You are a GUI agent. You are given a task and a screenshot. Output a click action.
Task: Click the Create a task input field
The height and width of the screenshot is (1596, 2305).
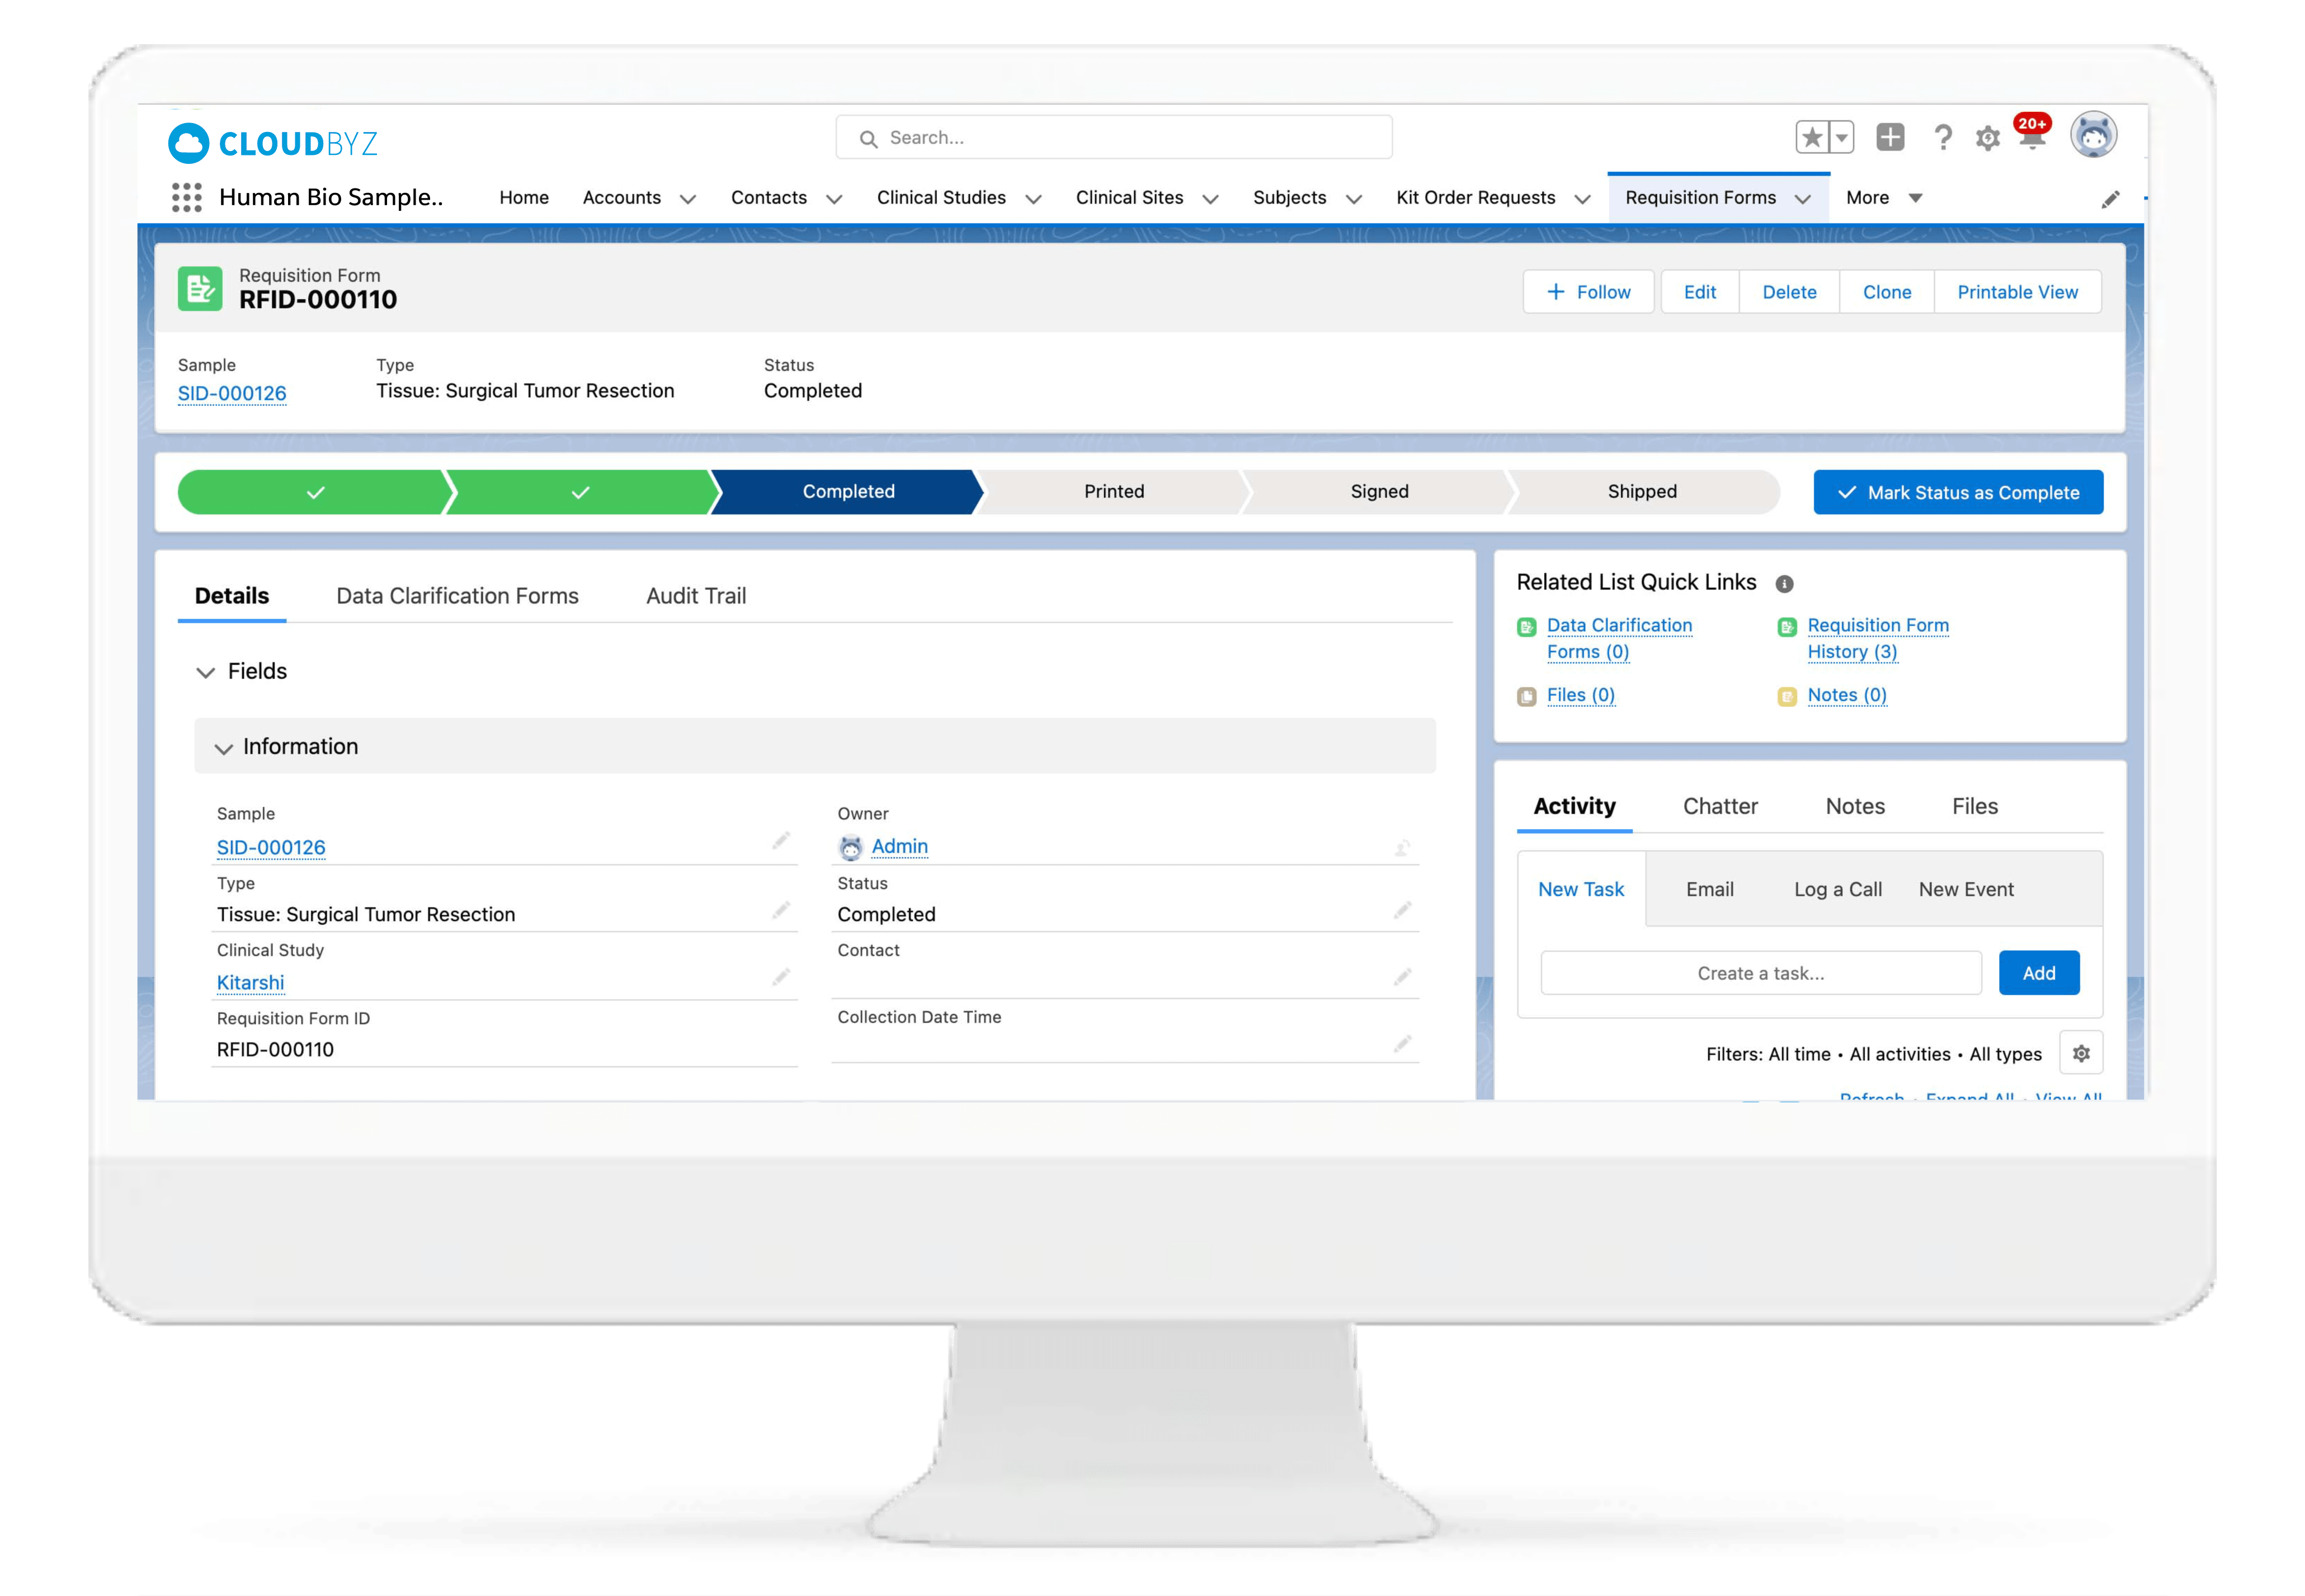(x=1760, y=973)
